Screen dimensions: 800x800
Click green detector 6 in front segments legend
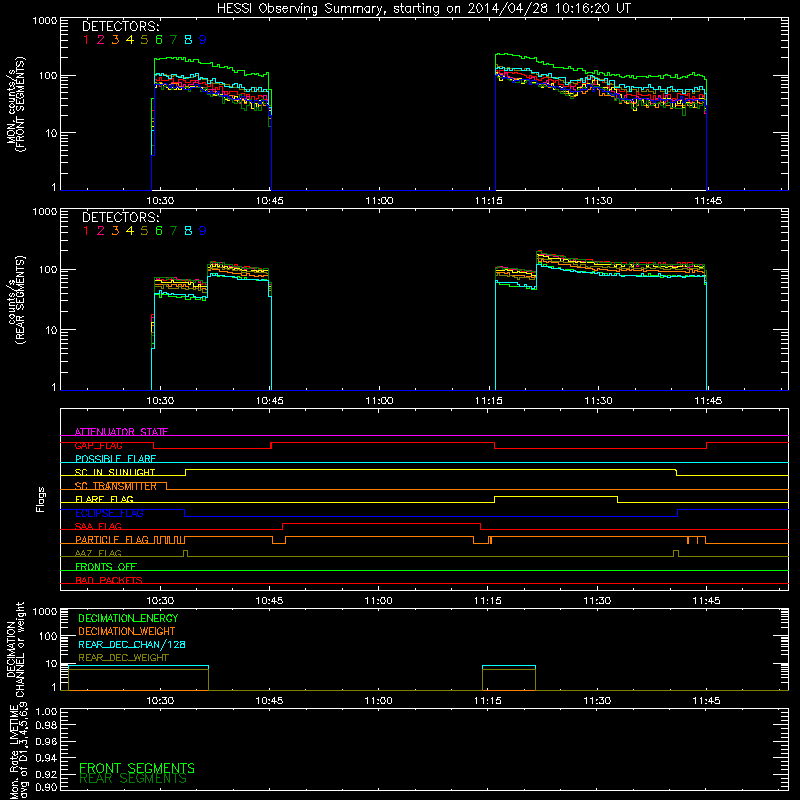click(159, 40)
